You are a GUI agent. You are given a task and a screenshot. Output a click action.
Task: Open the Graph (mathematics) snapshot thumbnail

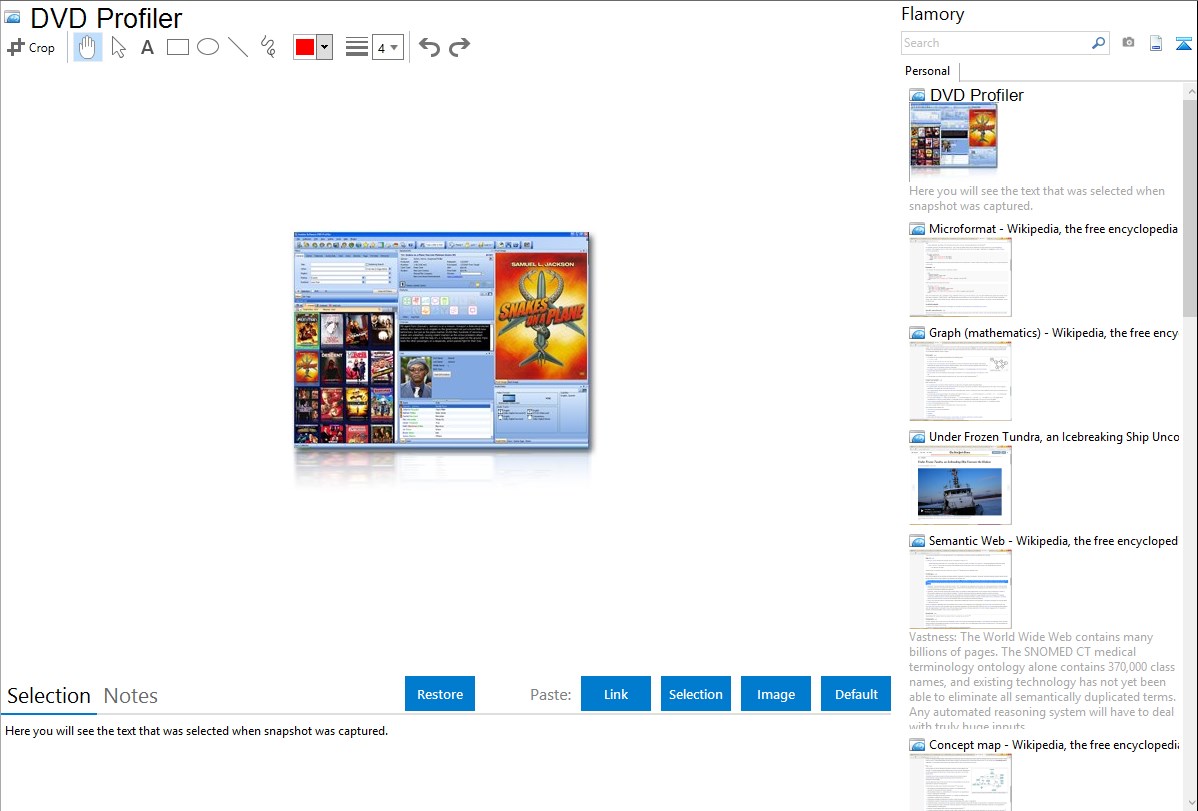[960, 381]
